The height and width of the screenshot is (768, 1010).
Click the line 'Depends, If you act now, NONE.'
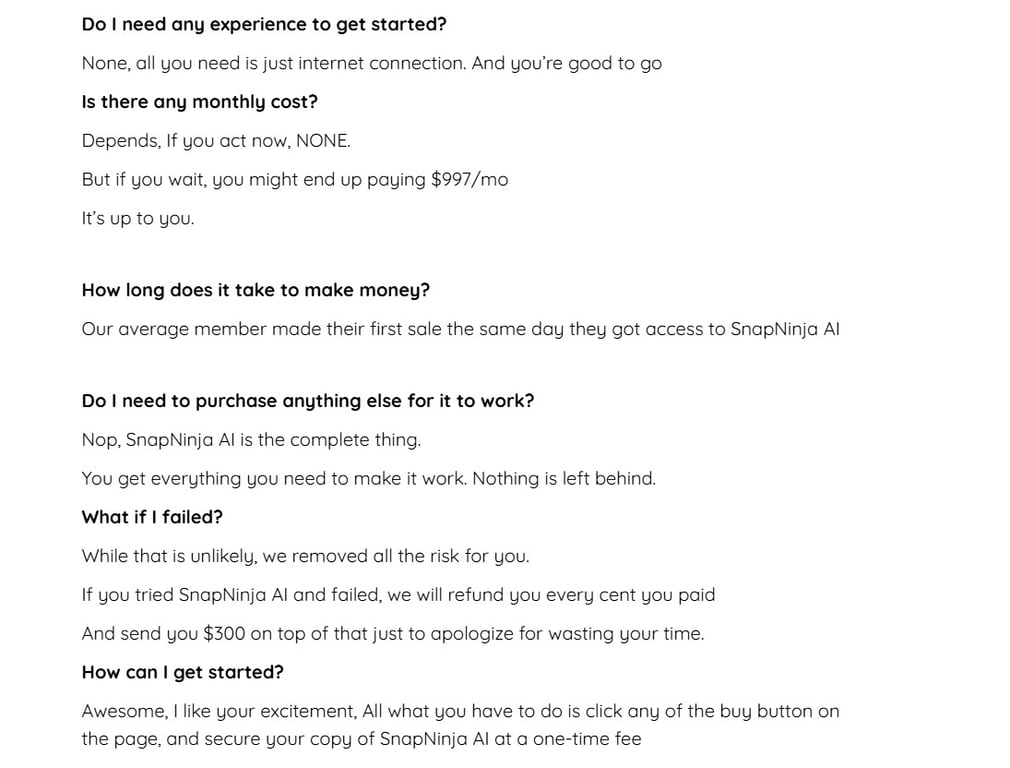tap(216, 140)
